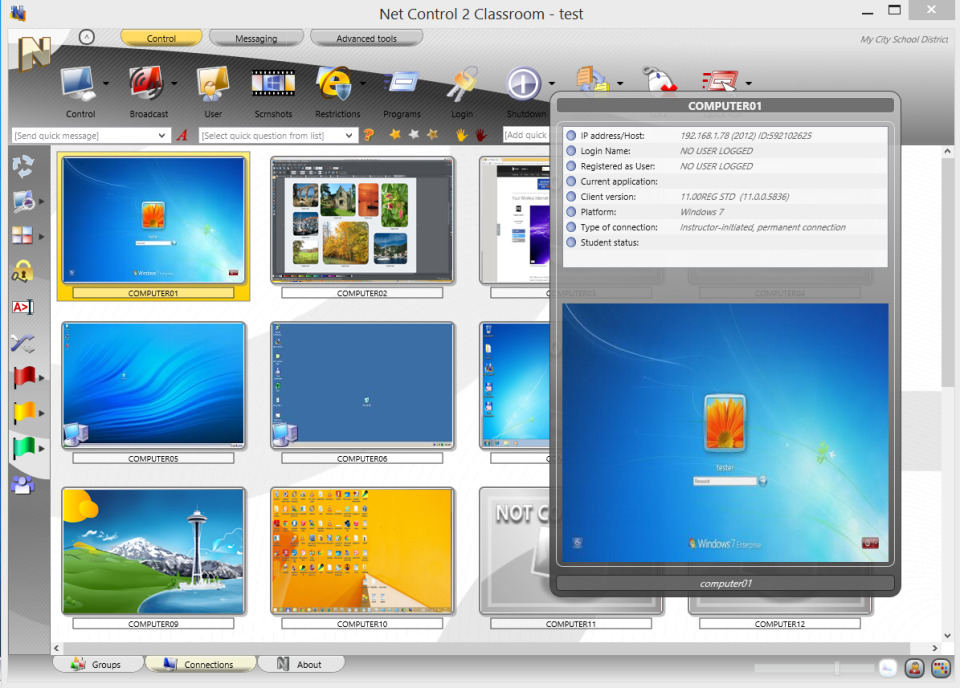Click the refresh arrows icon in the sidebar
This screenshot has width=960, height=688.
point(24,168)
